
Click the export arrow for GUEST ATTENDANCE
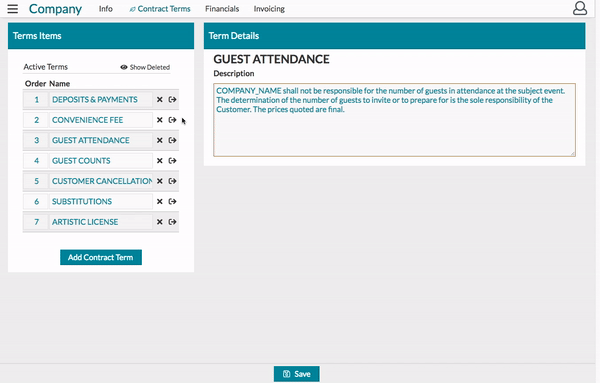click(x=173, y=140)
